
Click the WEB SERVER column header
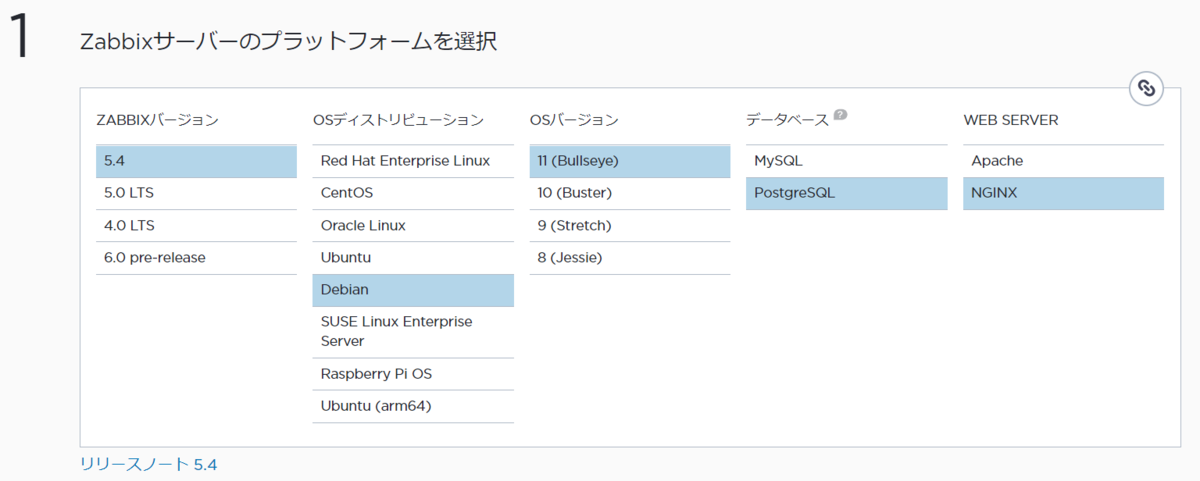1011,120
